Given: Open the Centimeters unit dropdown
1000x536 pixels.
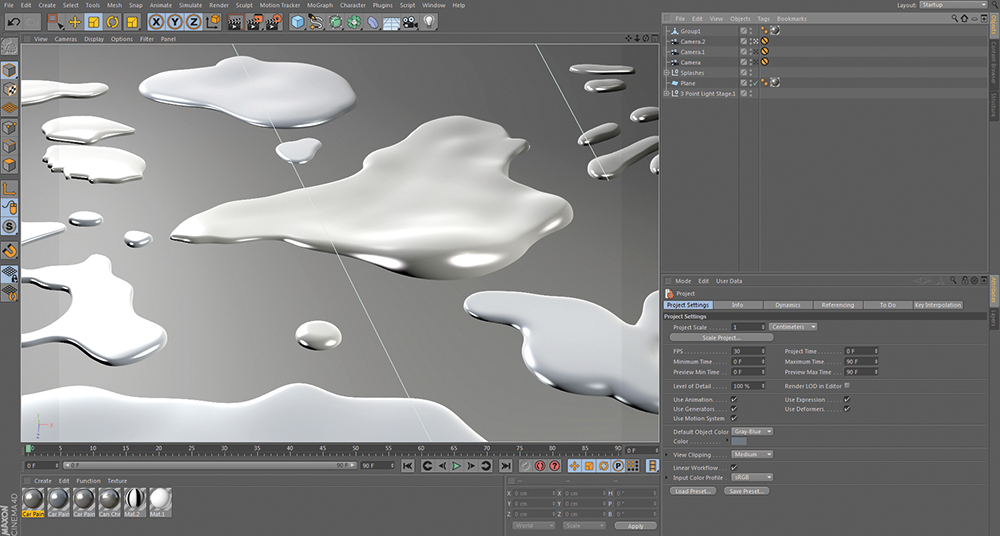Looking at the screenshot, I should pos(793,327).
